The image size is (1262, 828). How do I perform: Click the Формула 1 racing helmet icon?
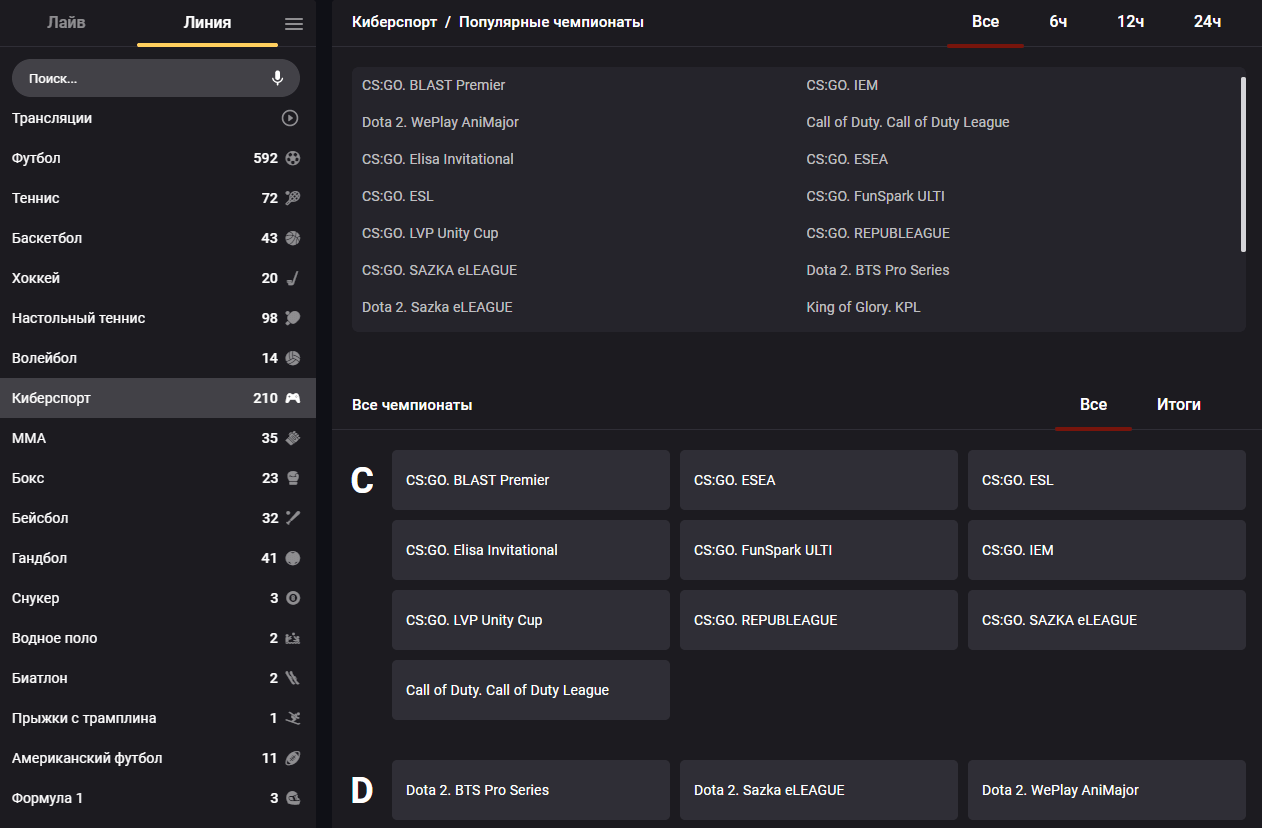(293, 798)
